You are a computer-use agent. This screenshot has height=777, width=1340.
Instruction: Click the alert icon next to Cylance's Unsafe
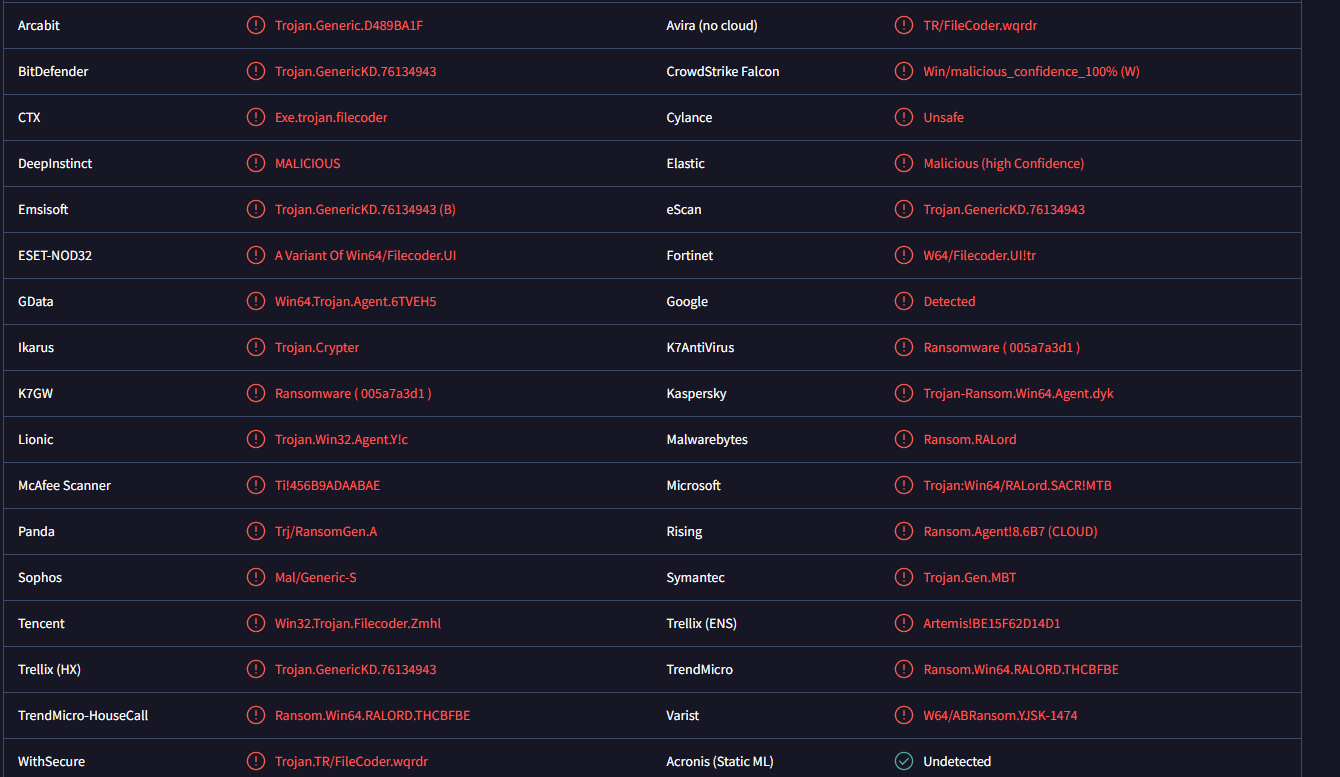click(904, 117)
